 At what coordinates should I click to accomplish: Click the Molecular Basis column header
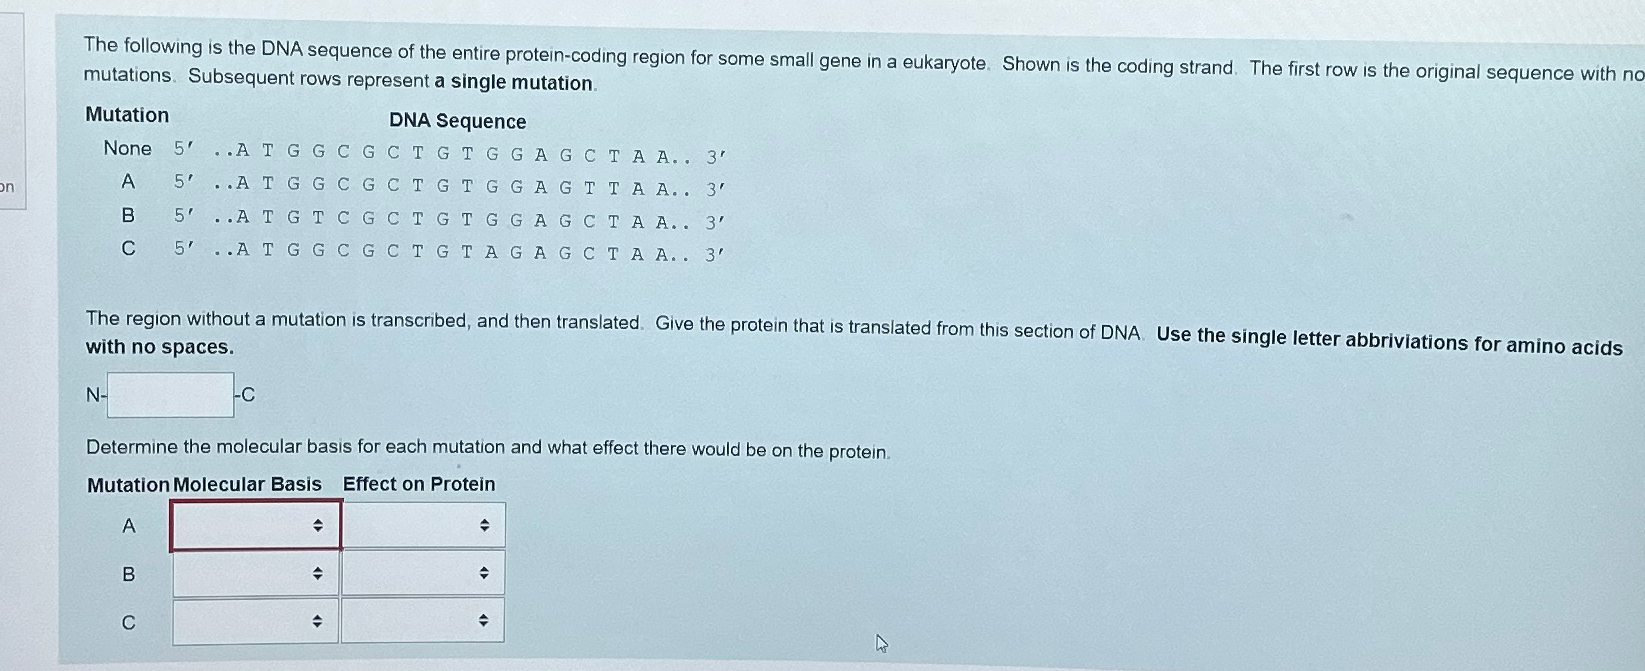(247, 483)
